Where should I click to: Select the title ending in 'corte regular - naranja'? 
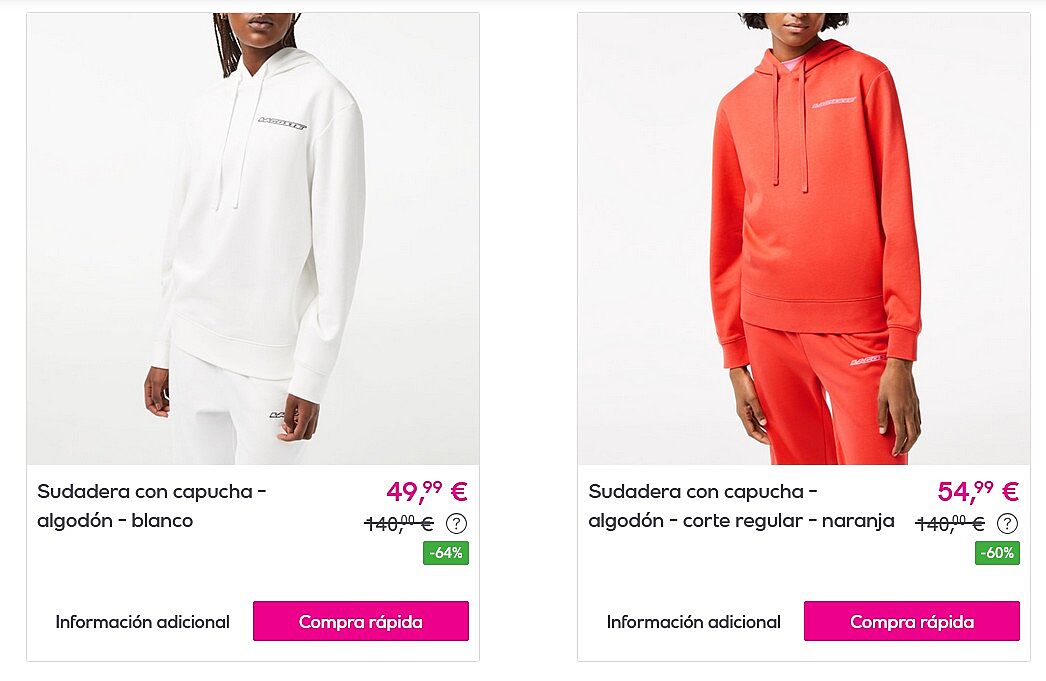pos(741,506)
